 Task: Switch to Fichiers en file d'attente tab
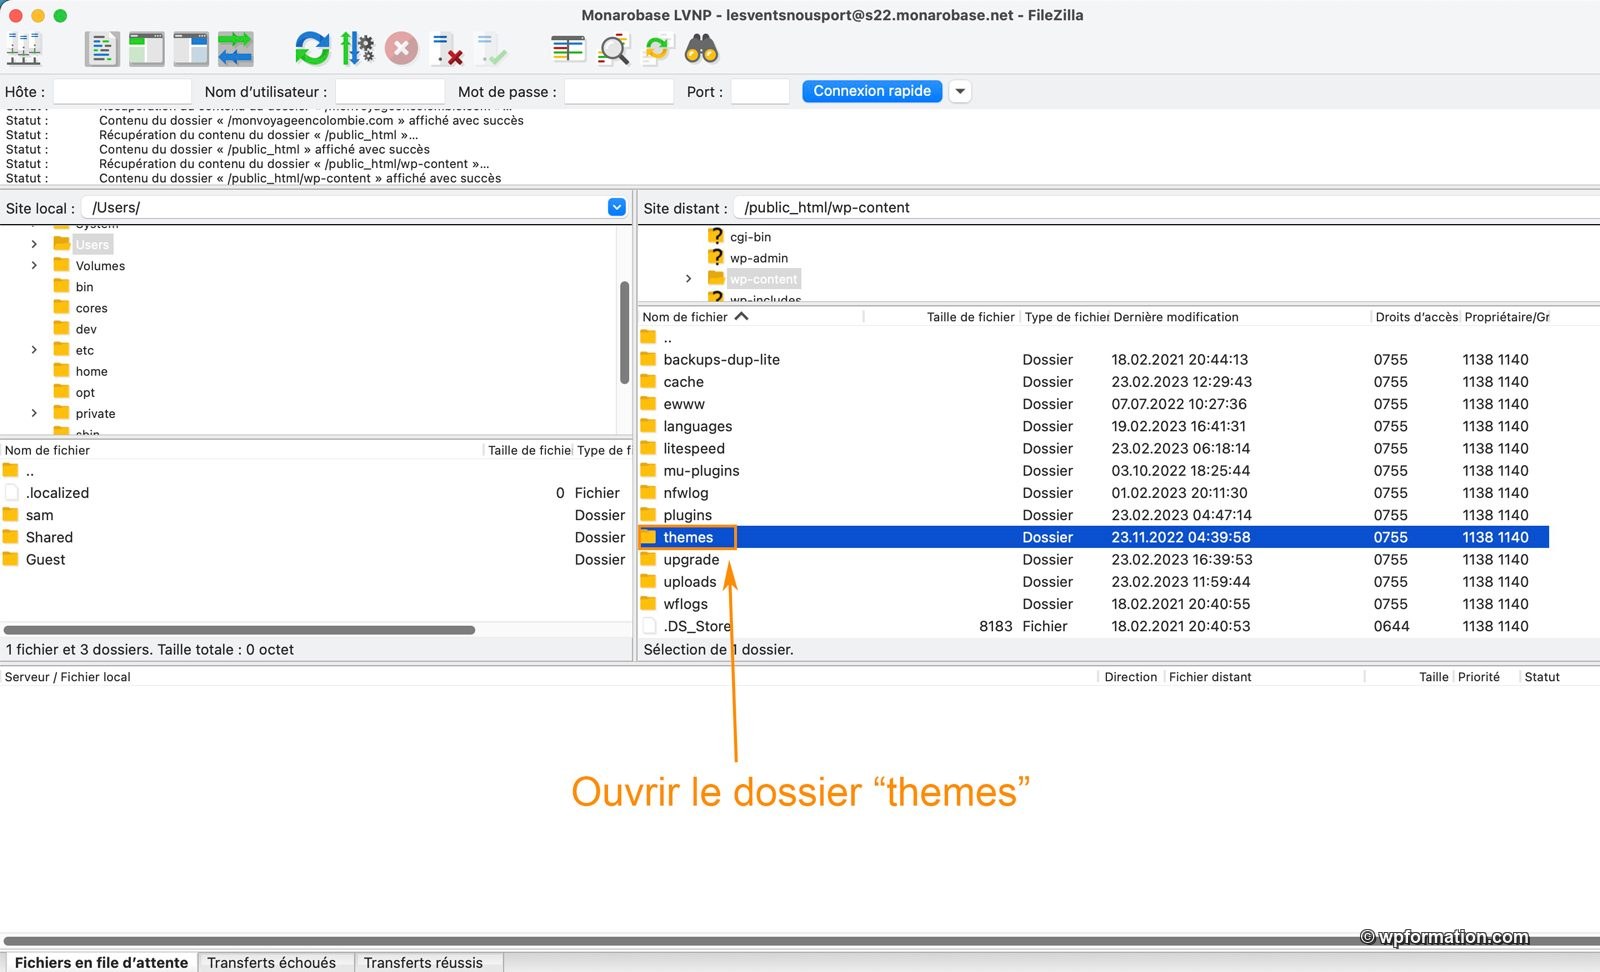[101, 962]
